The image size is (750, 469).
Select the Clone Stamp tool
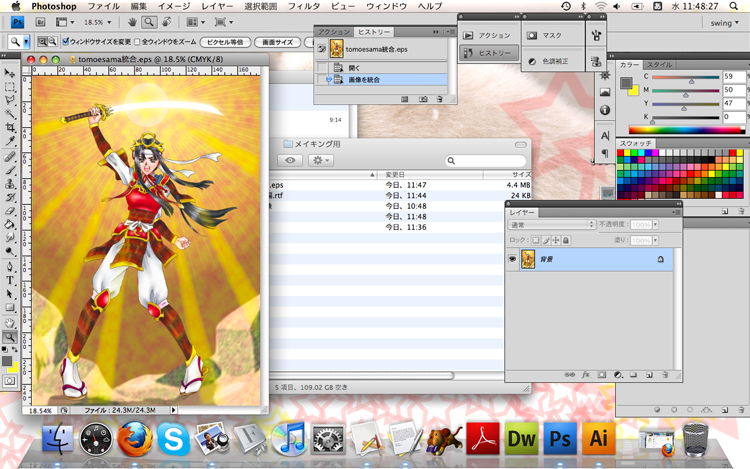(9, 184)
